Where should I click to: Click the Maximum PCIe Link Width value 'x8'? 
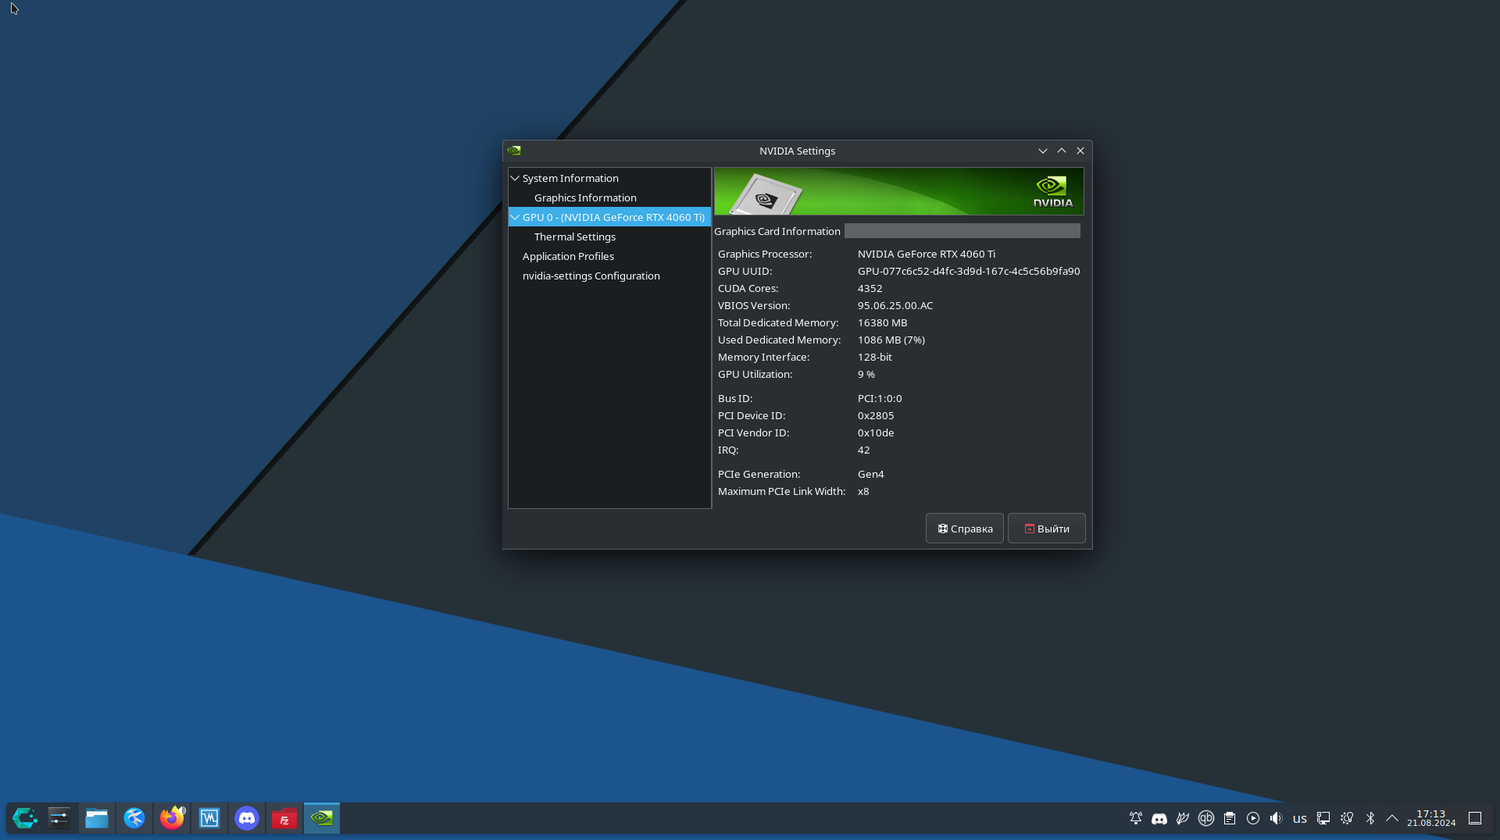[x=863, y=491]
